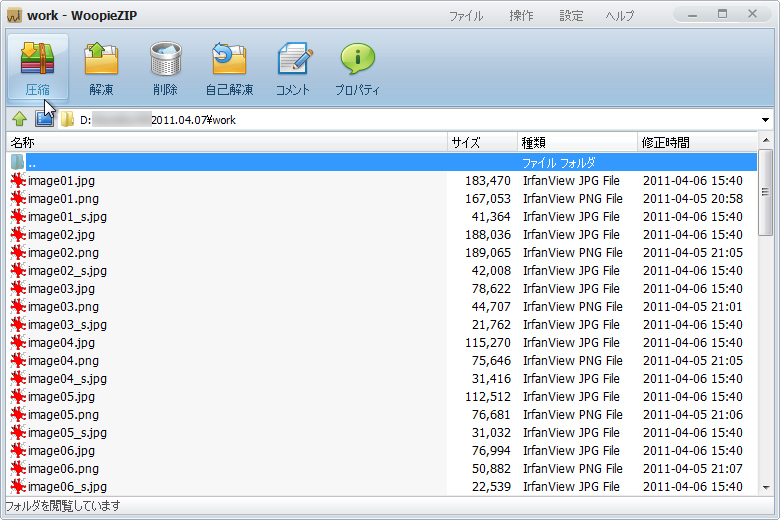The width and height of the screenshot is (780, 520).
Task: Click the icon of image04.jpg
Action: [18, 342]
